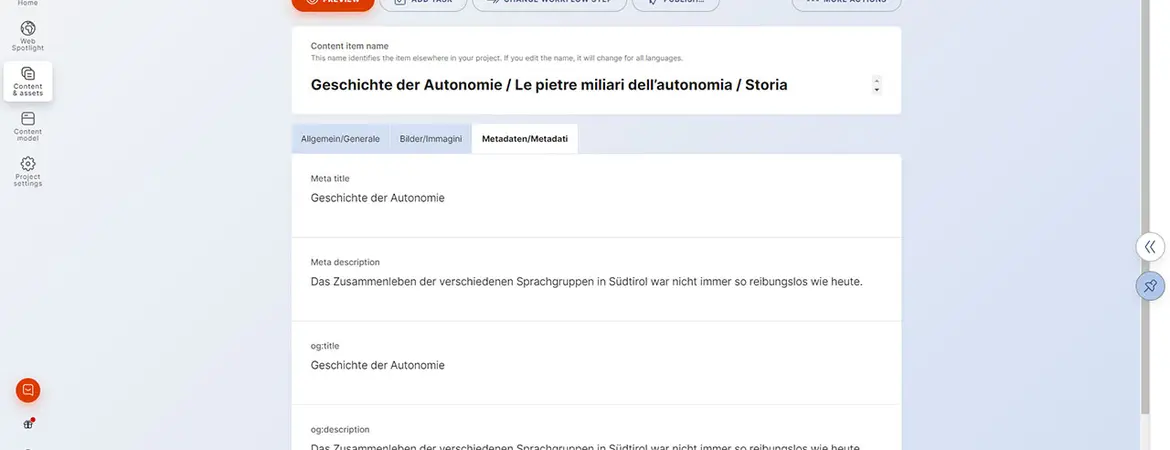Image resolution: width=1170 pixels, height=450 pixels.
Task: Switch to the Bilder/Immagini tab
Action: tap(430, 139)
